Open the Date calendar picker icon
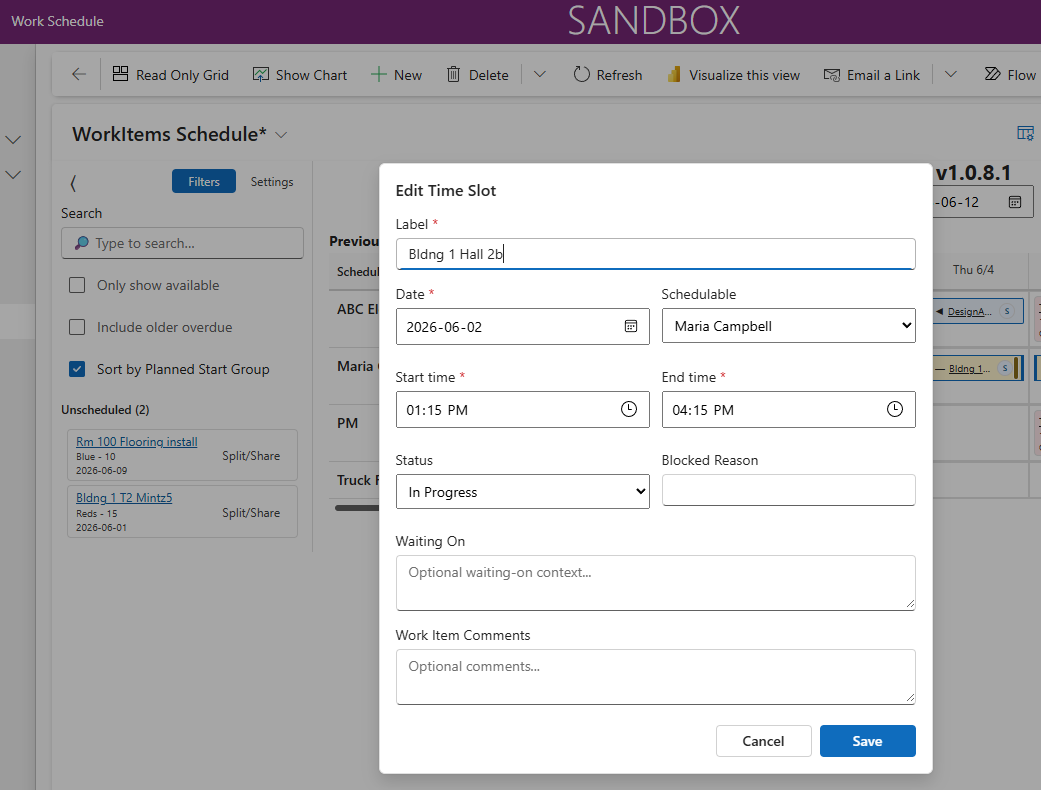Image resolution: width=1041 pixels, height=790 pixels. coord(631,326)
